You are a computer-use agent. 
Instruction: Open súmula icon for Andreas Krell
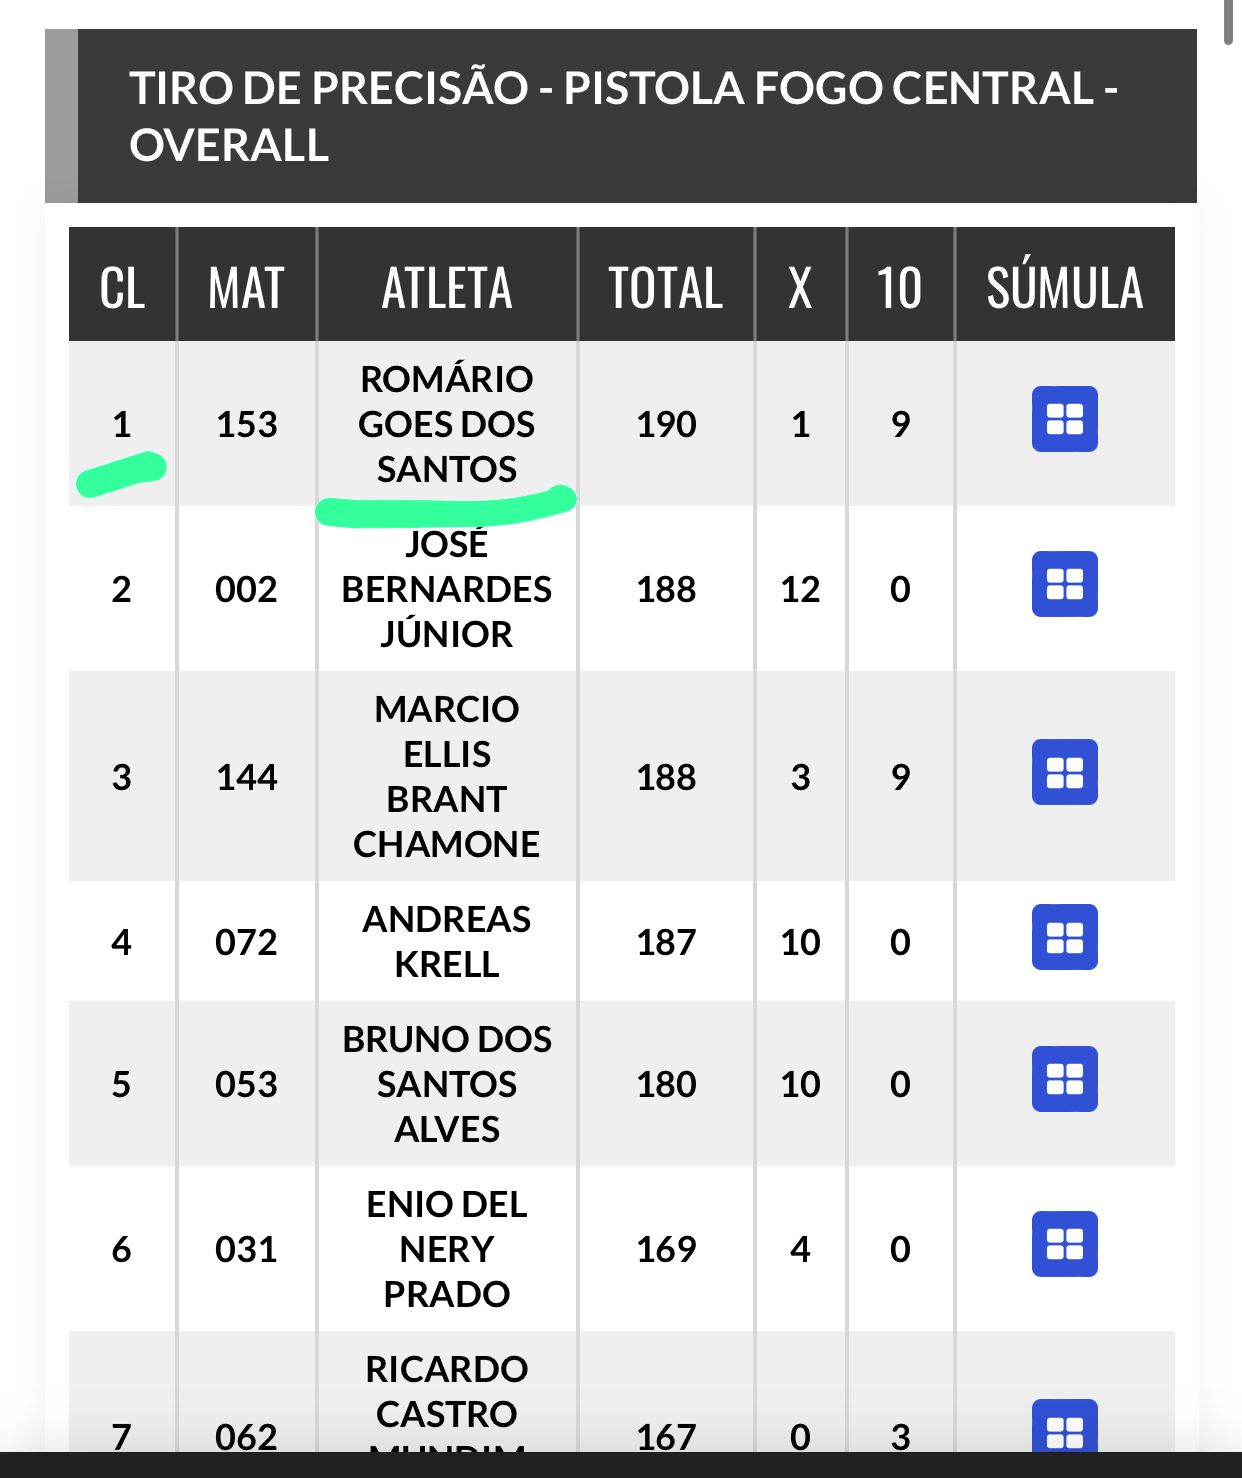(1064, 937)
